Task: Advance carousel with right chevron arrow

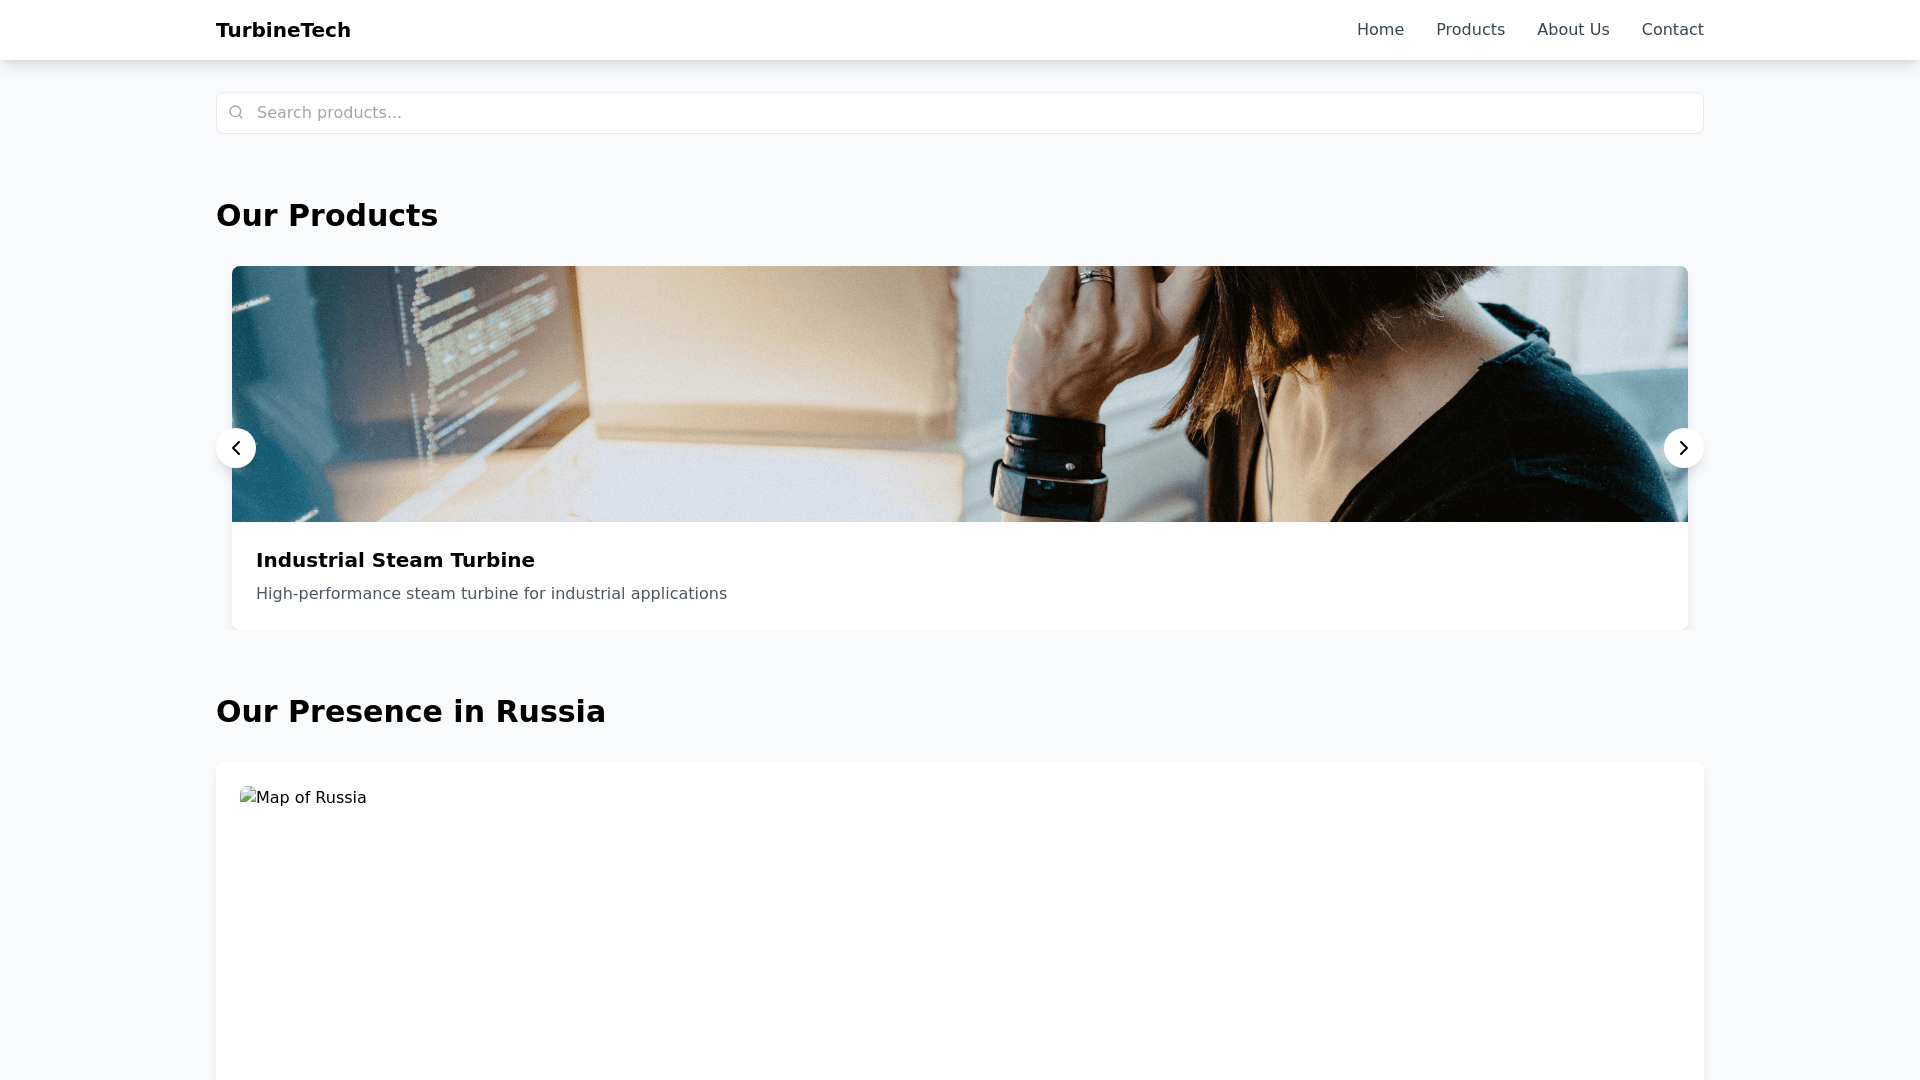Action: coord(1684,448)
